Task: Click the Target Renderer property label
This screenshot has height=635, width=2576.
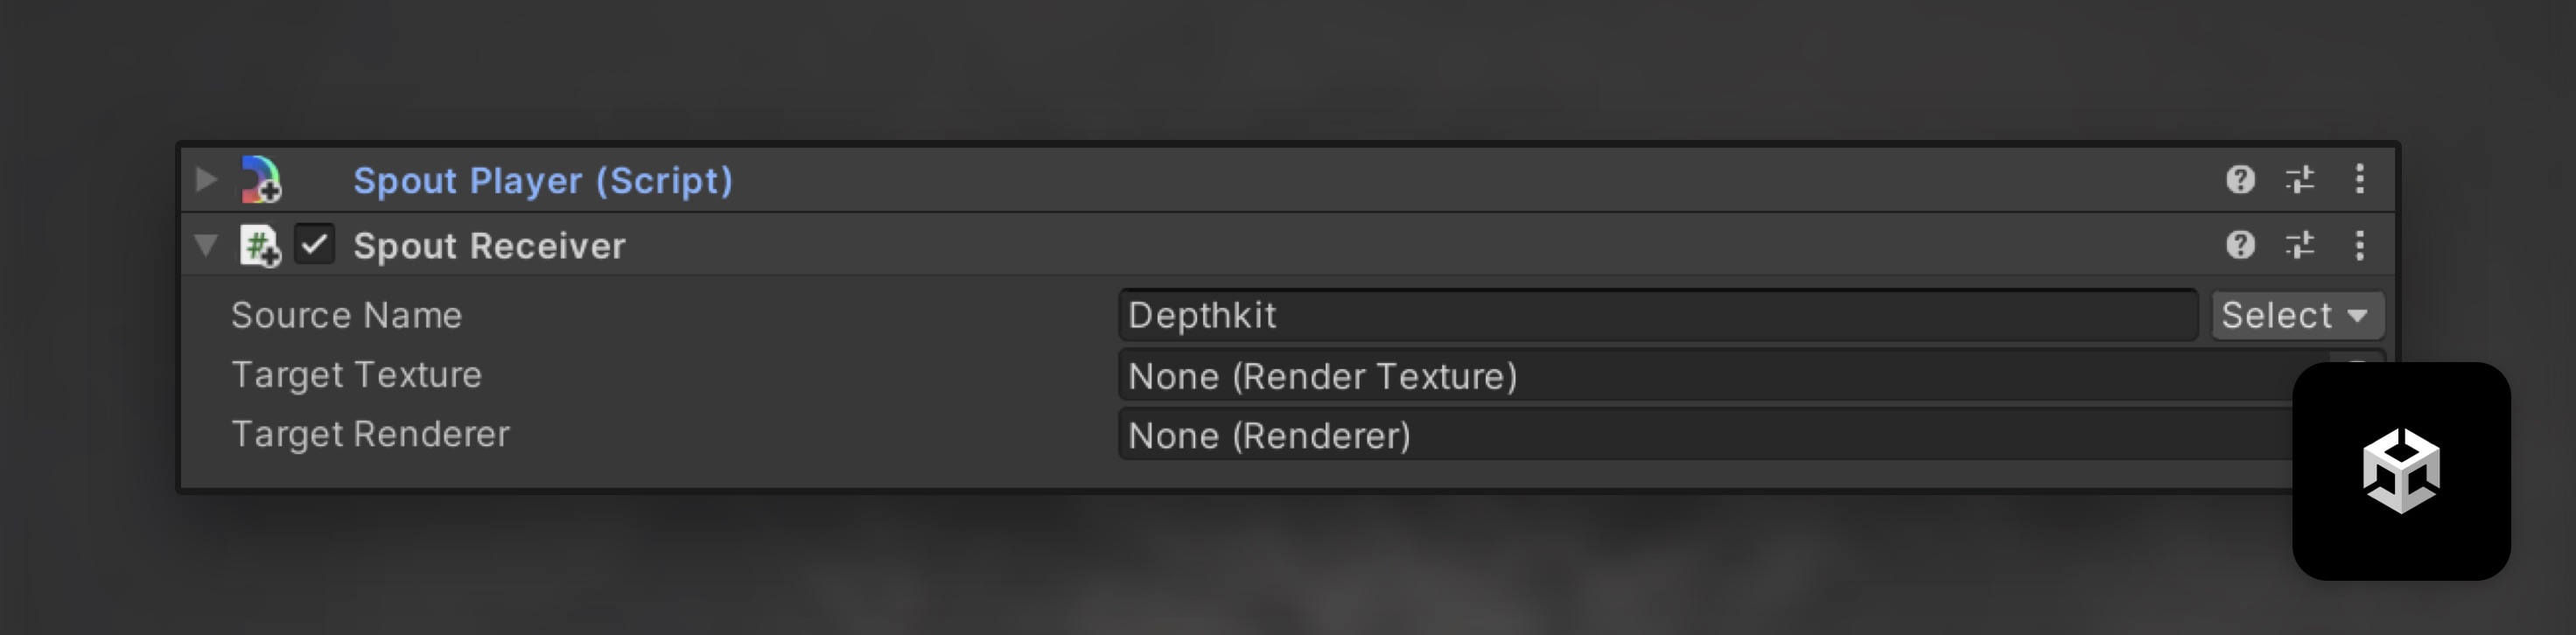Action: tap(370, 434)
